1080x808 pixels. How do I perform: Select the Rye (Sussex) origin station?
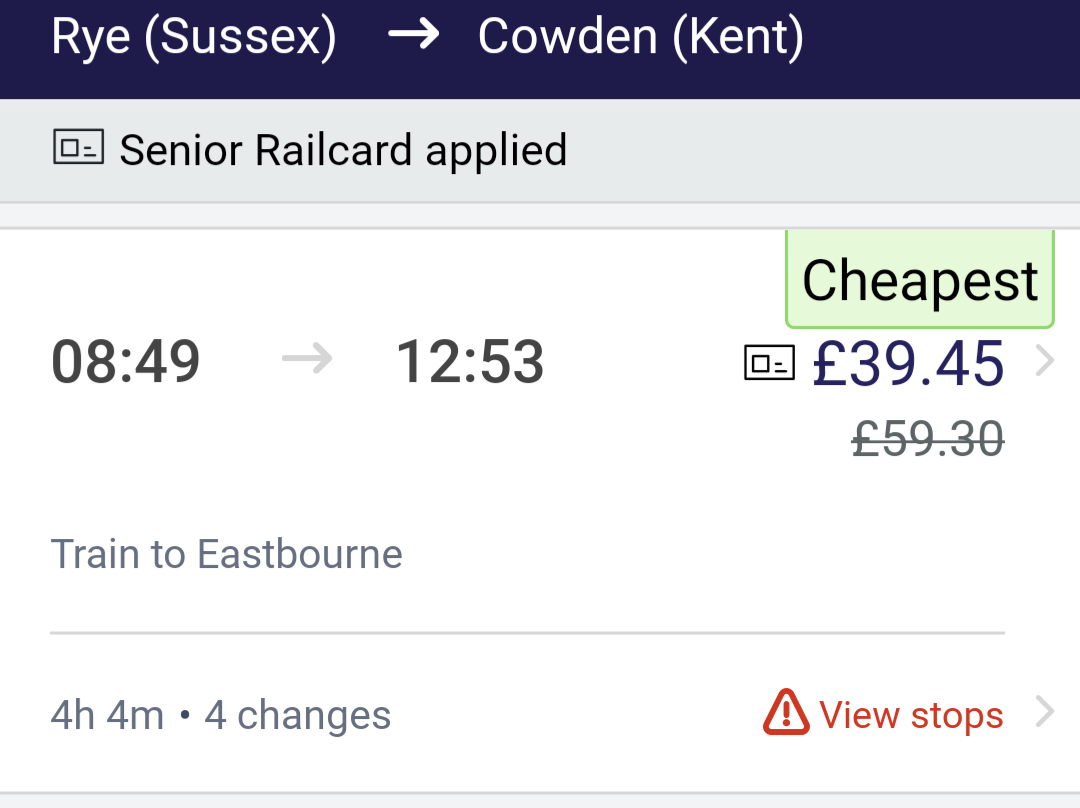click(194, 36)
